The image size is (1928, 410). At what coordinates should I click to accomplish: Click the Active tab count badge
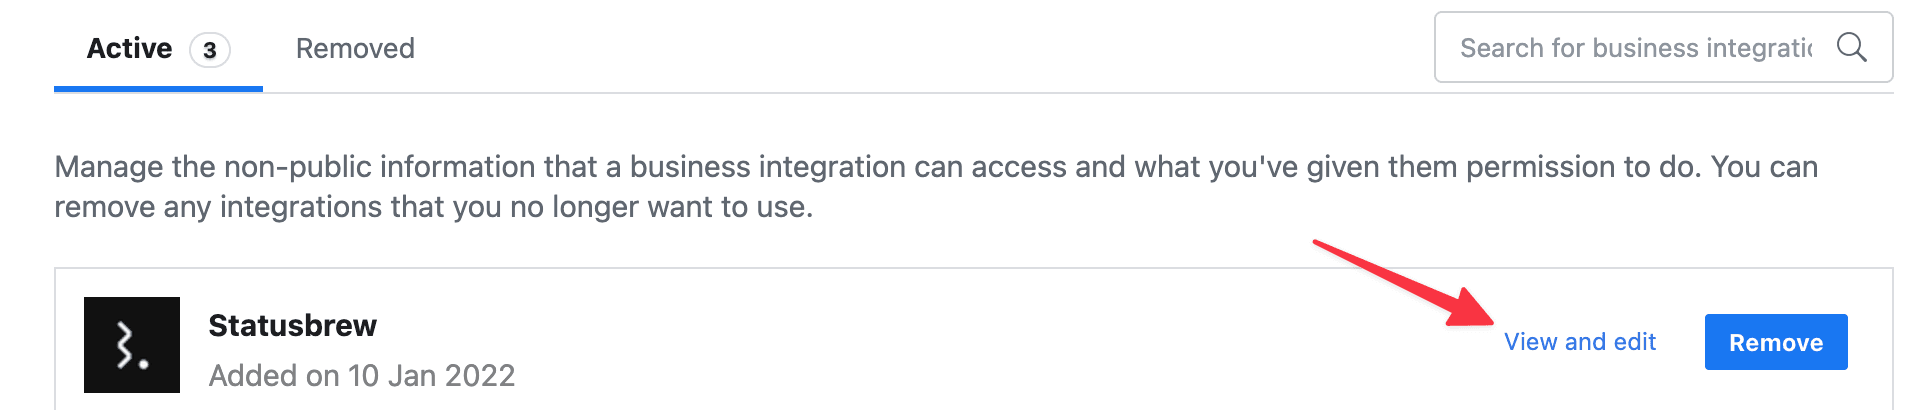[210, 50]
